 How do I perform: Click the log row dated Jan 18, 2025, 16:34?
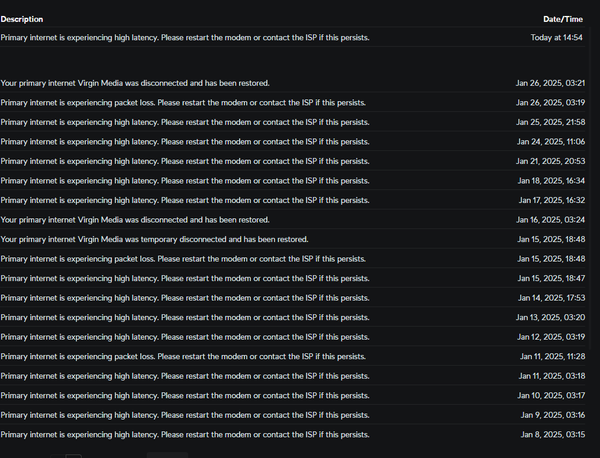click(292, 181)
